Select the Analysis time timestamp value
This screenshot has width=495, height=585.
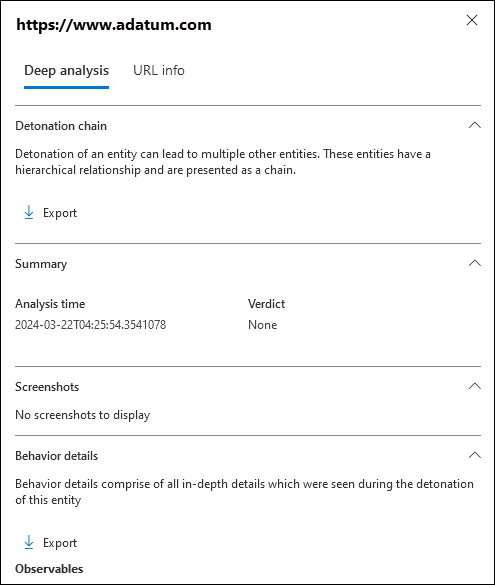[x=90, y=325]
